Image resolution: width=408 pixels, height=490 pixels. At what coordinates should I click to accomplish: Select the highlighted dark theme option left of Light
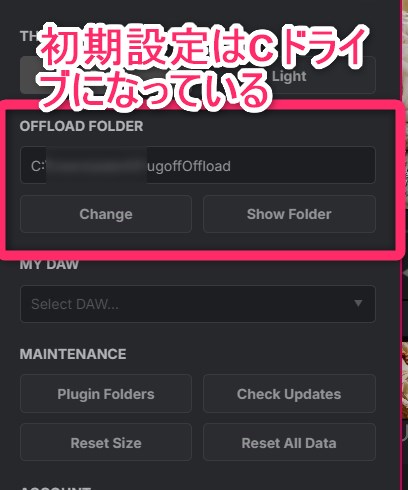point(28,76)
